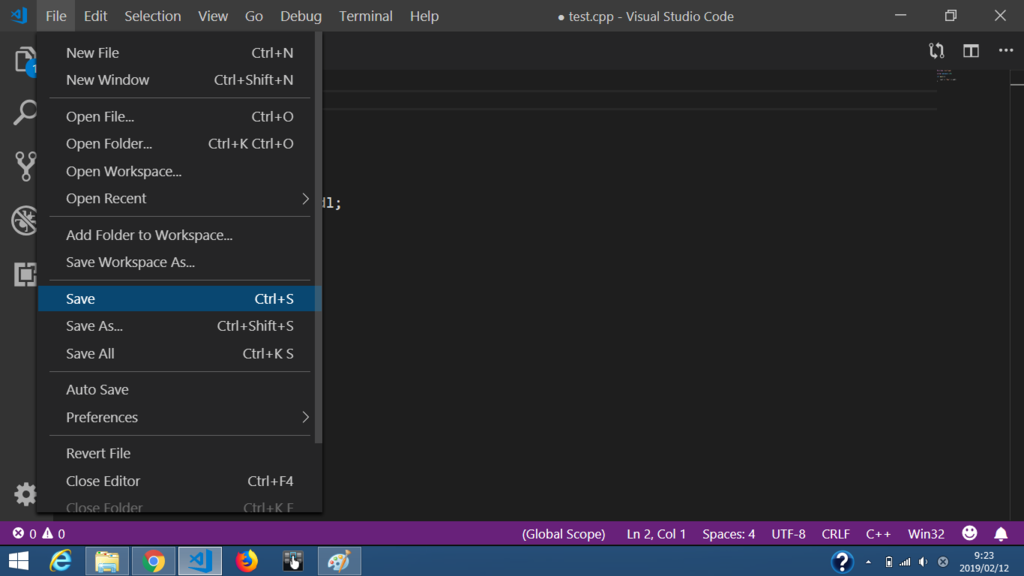Switch to Chrome from taskbar
Image resolution: width=1024 pixels, height=576 pixels.
pyautogui.click(x=153, y=561)
